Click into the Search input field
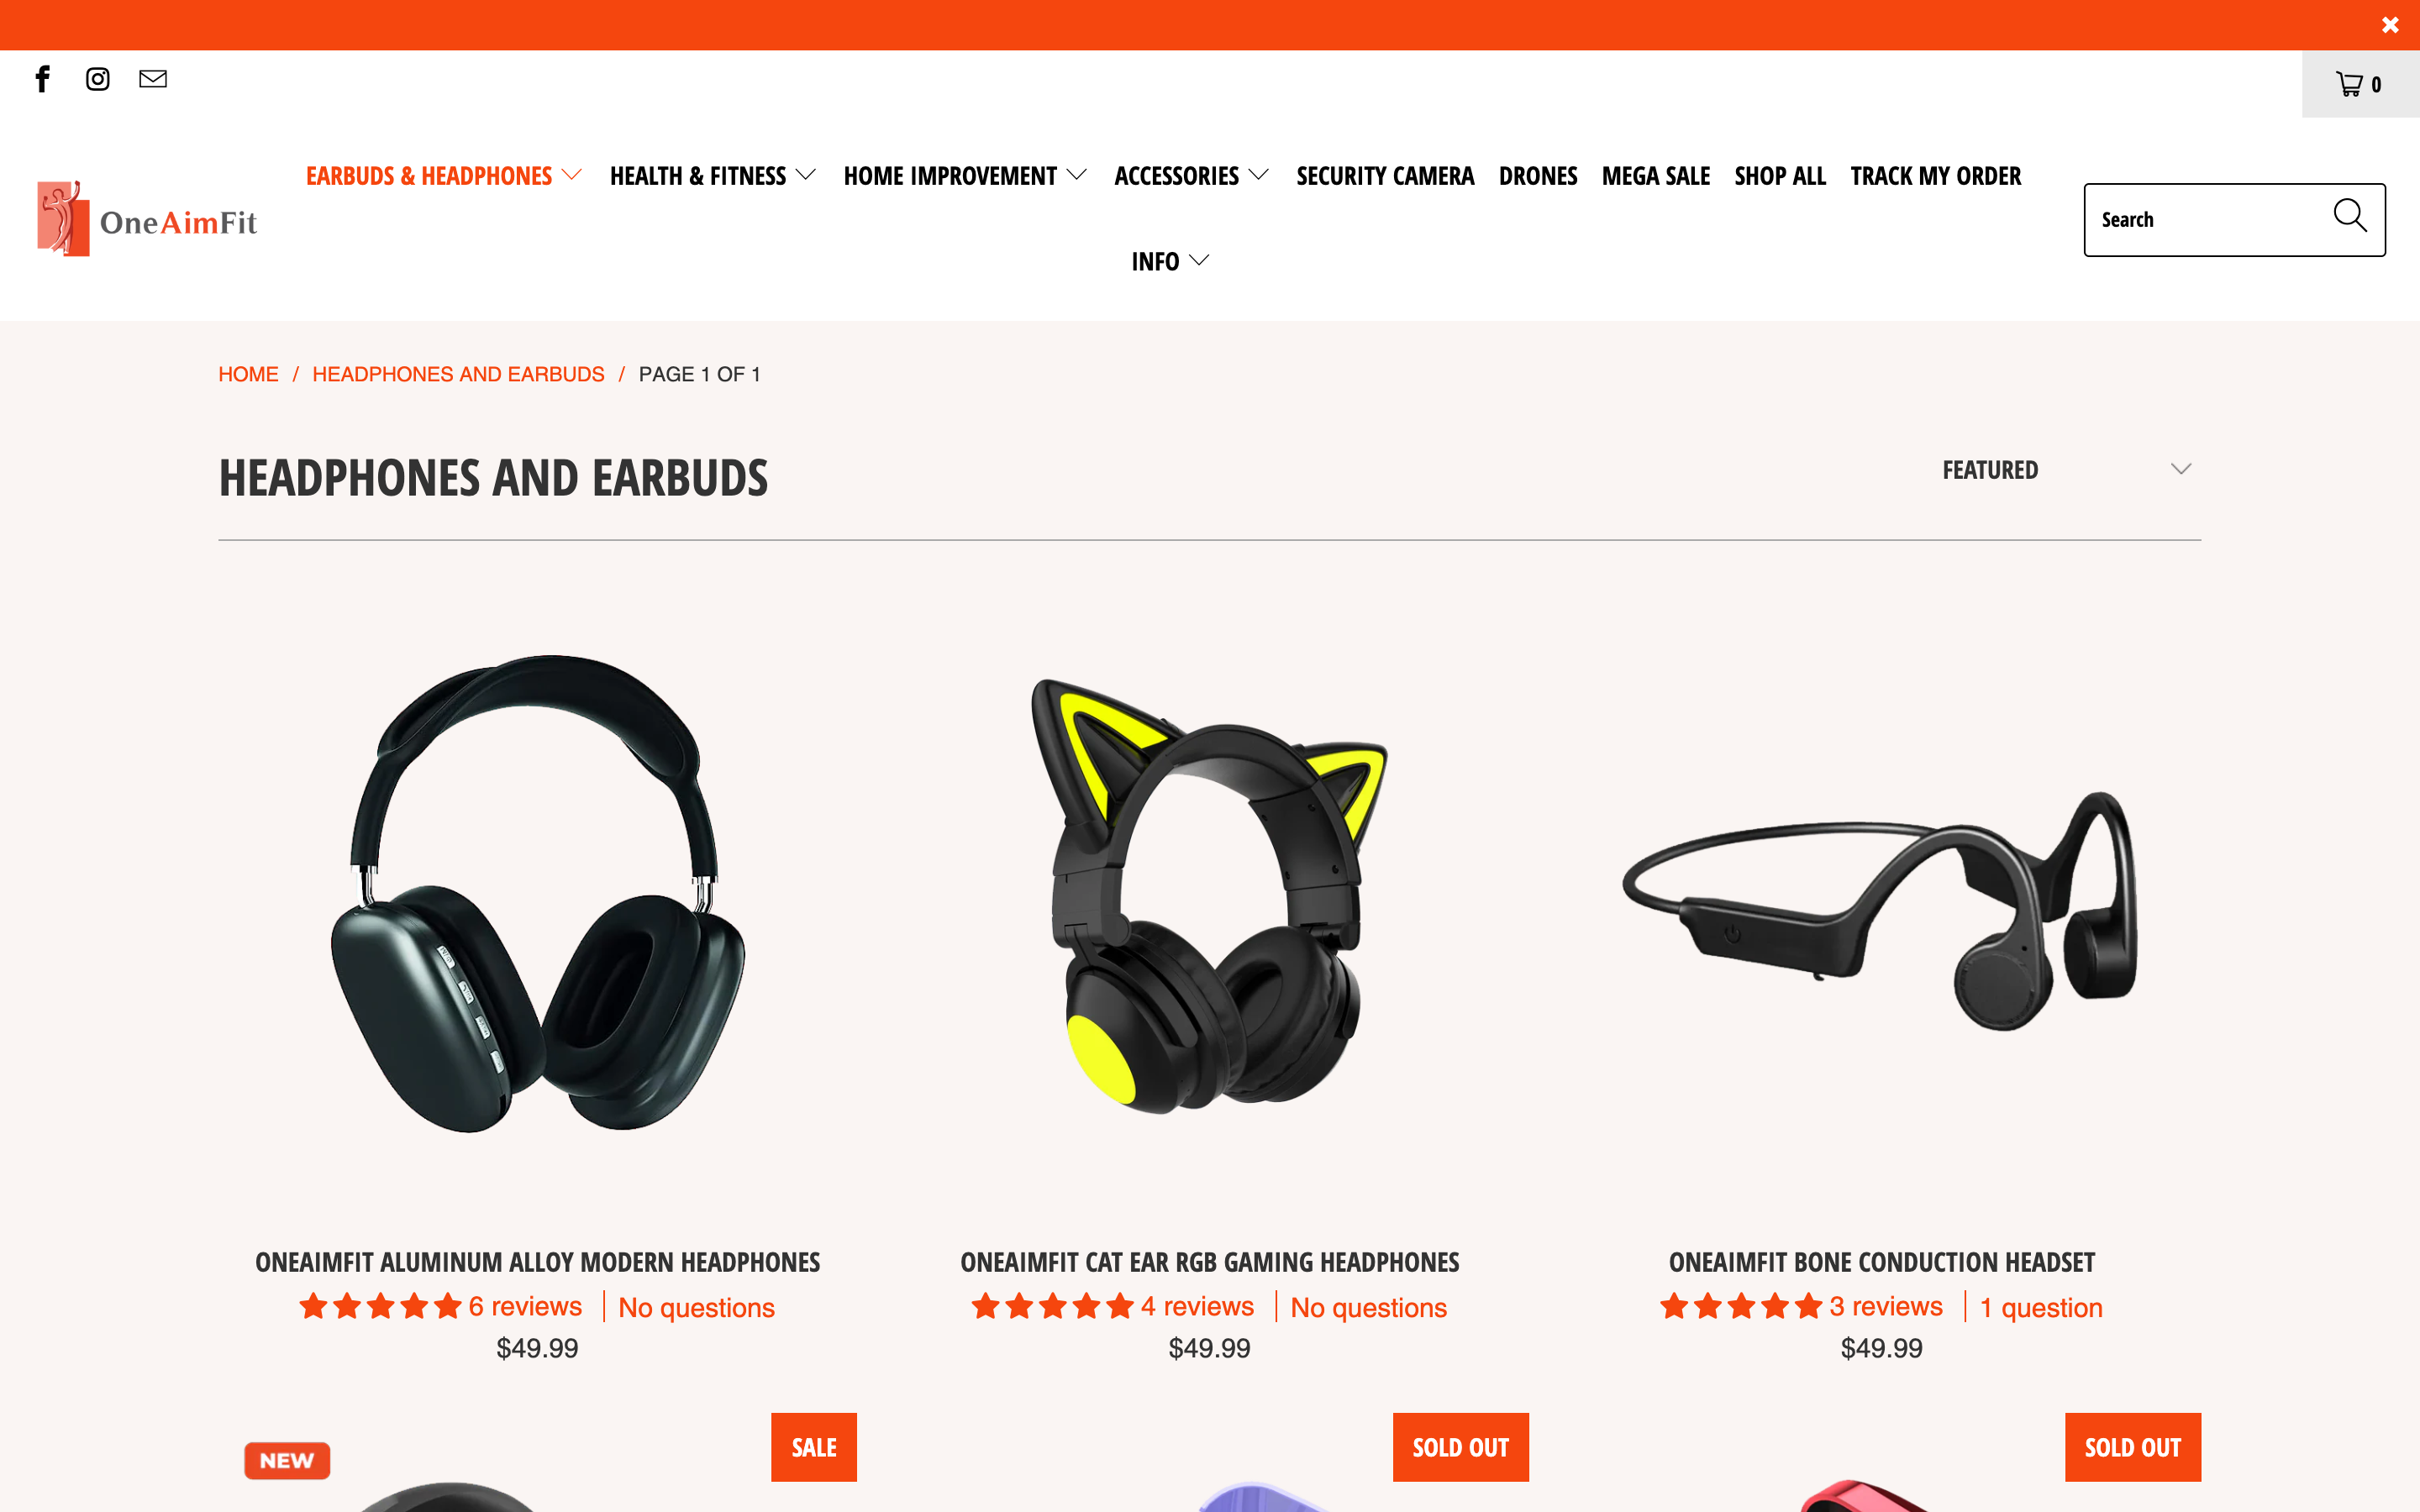The image size is (2420, 1512). 2210,220
